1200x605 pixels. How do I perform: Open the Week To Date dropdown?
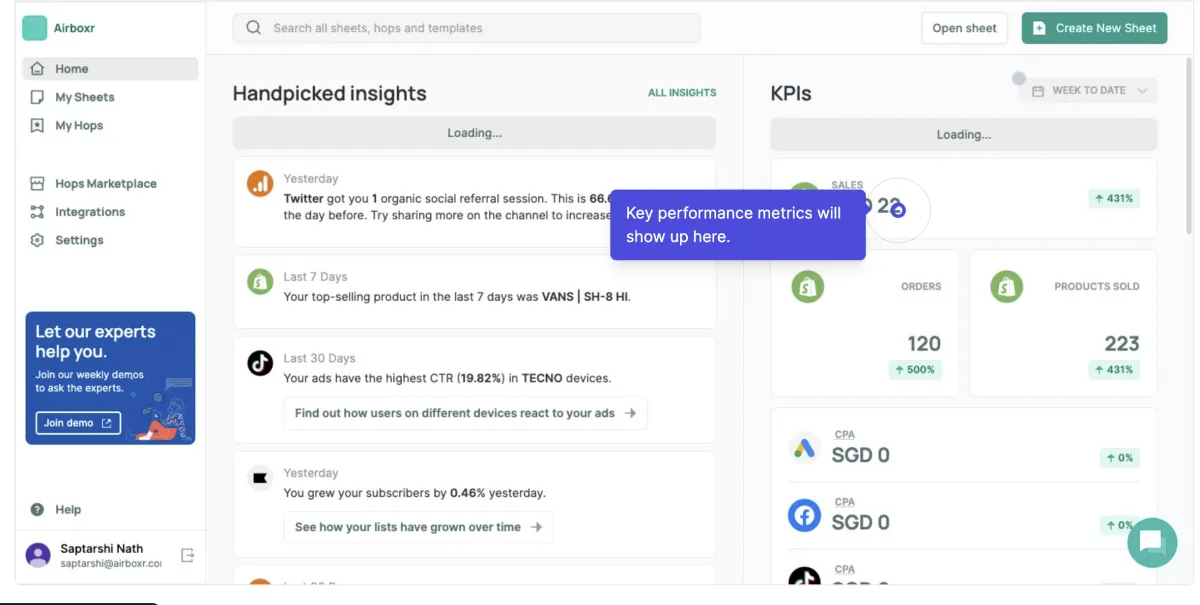click(1088, 91)
